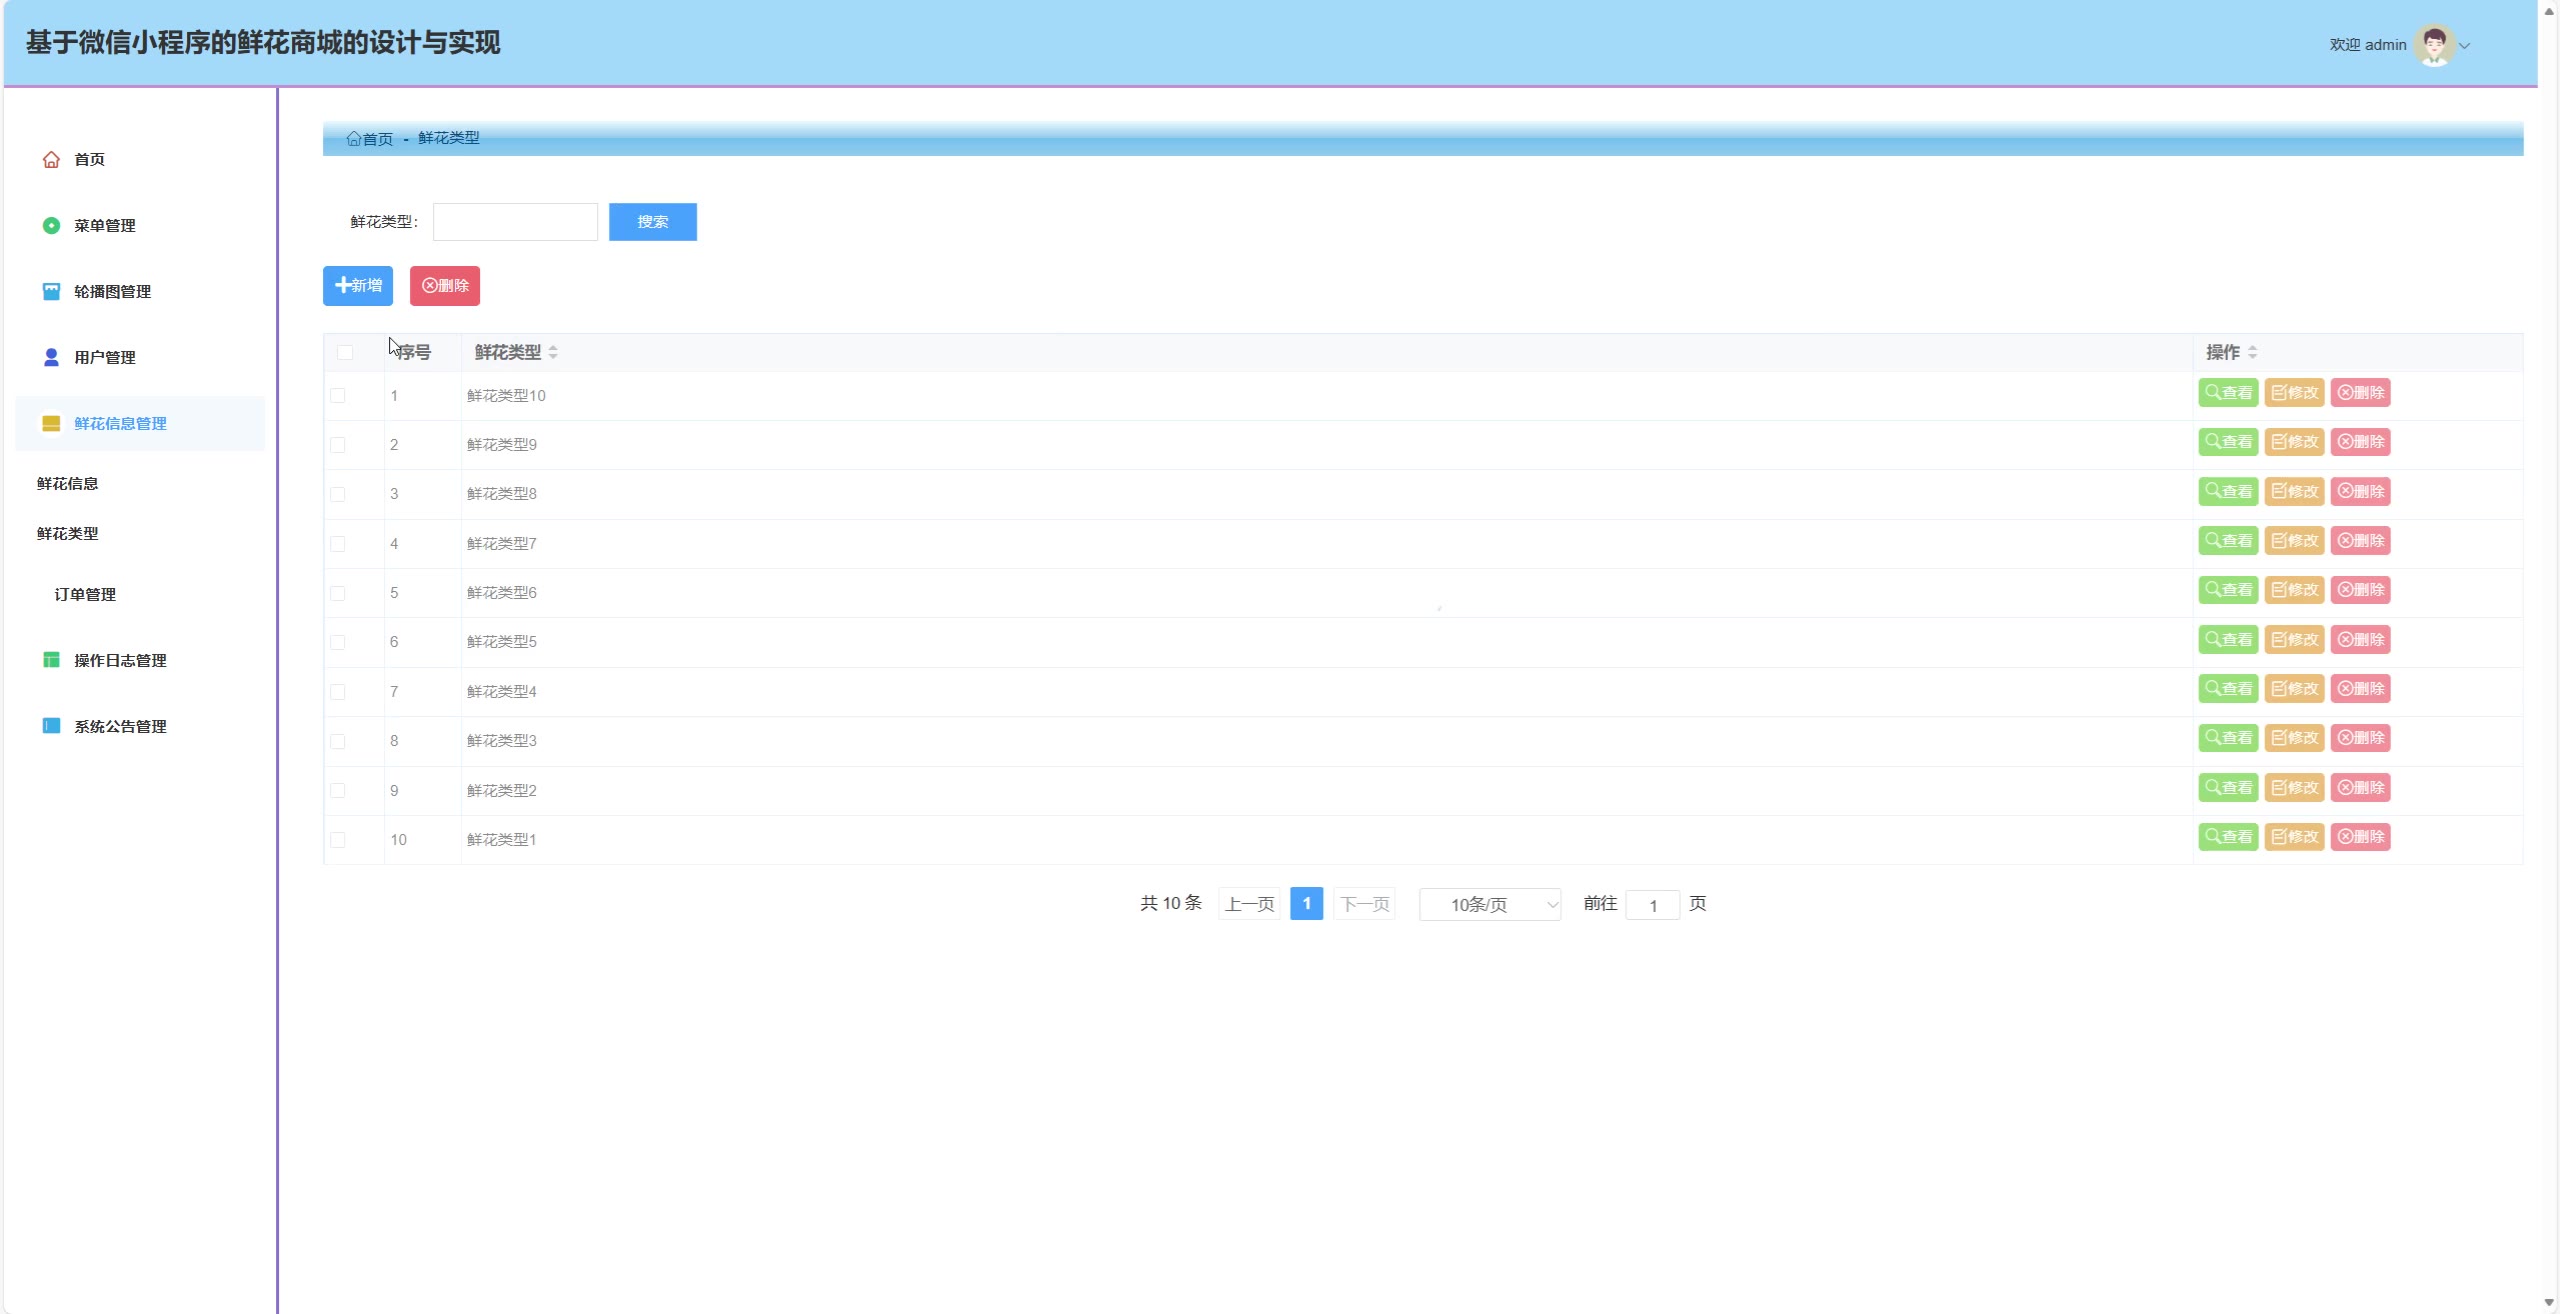Click the home icon in sidebar
The height and width of the screenshot is (1314, 2560).
51,160
